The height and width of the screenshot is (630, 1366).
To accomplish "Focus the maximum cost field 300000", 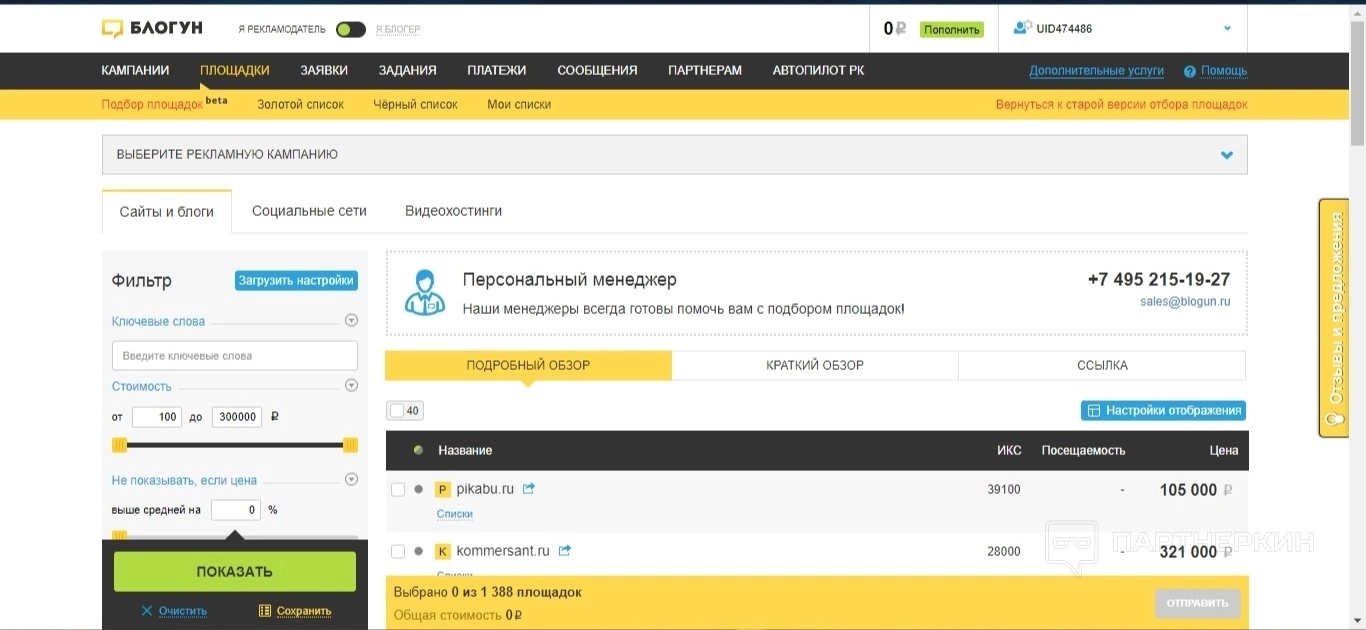I will click(x=237, y=417).
